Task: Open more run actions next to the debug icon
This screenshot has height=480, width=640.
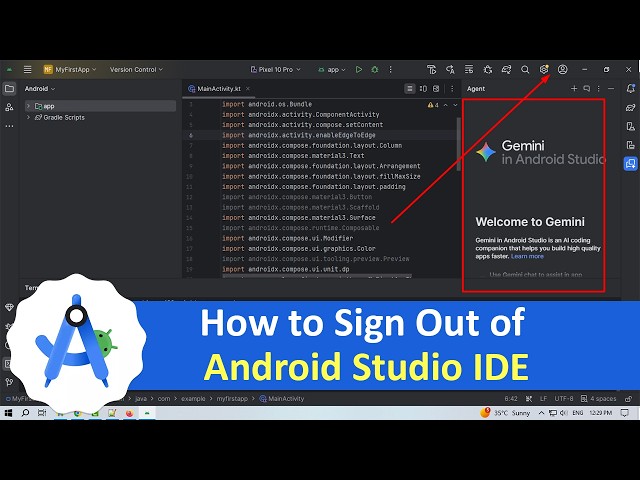Action: [x=390, y=69]
